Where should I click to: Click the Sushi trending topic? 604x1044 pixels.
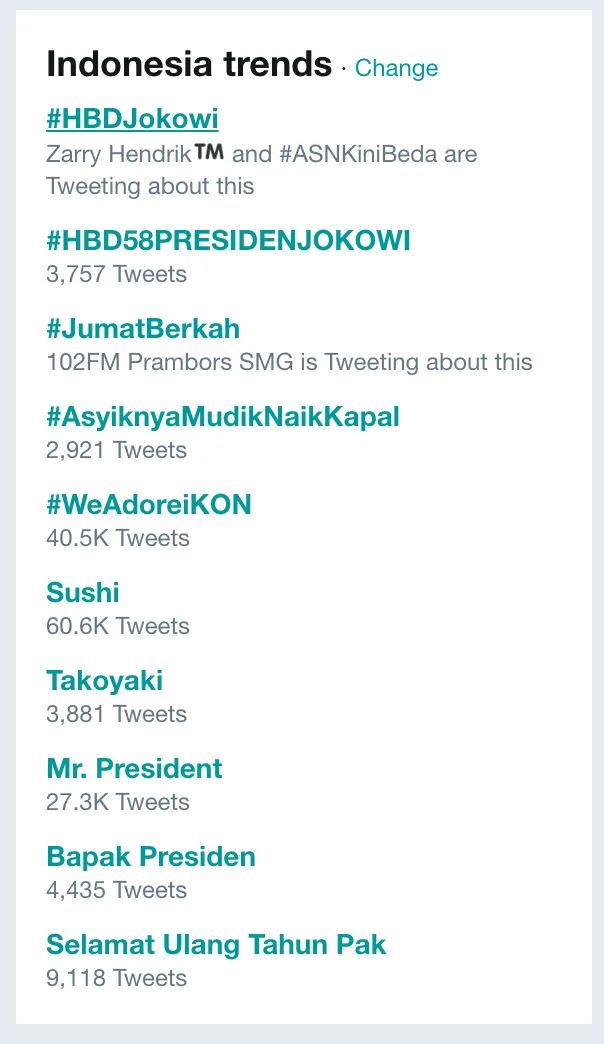coord(83,593)
